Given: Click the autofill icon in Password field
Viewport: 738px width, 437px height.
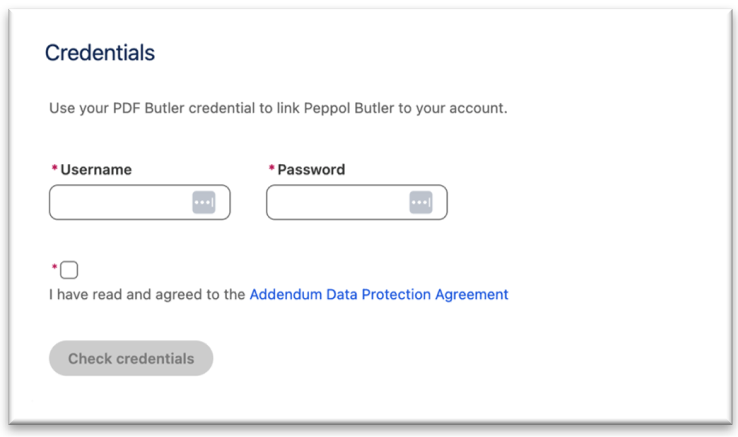Looking at the screenshot, I should click(421, 203).
